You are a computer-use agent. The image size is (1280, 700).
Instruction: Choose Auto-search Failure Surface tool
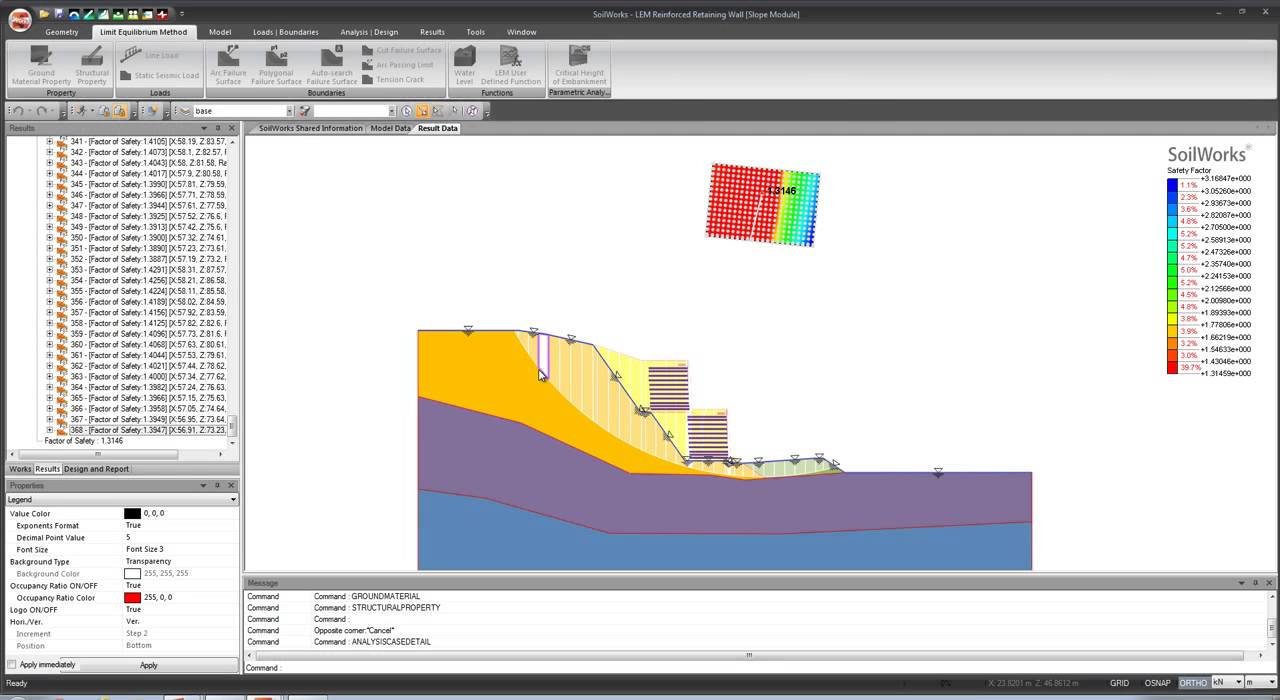click(332, 66)
